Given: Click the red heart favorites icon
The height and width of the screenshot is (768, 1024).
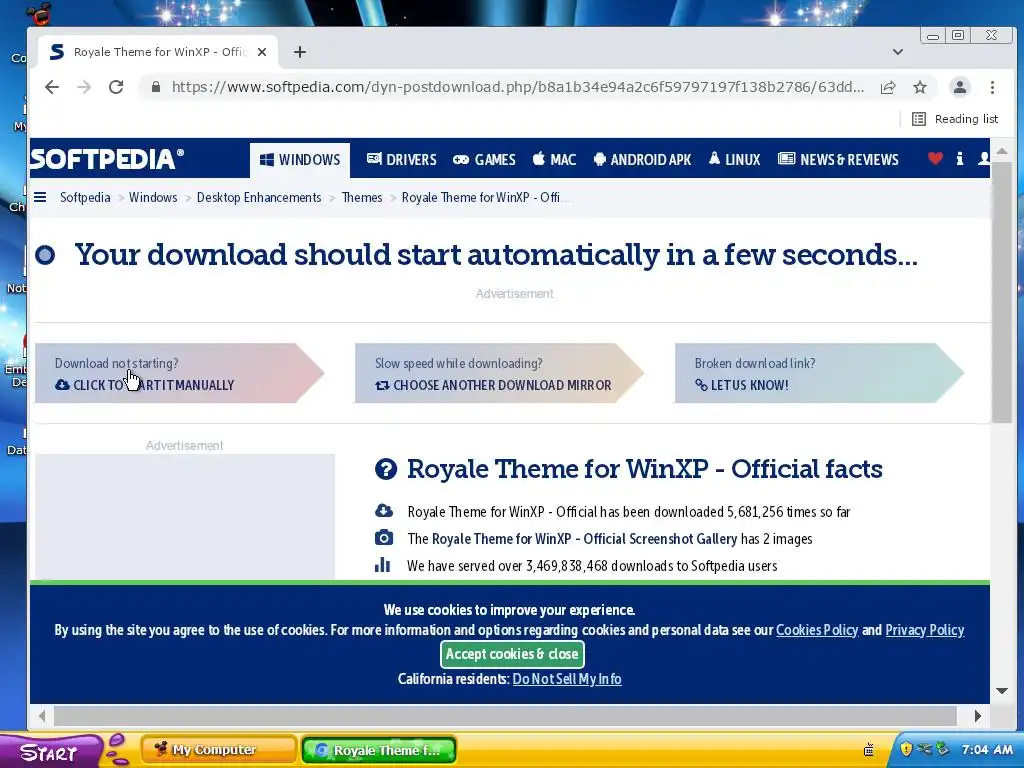Looking at the screenshot, I should click(935, 158).
